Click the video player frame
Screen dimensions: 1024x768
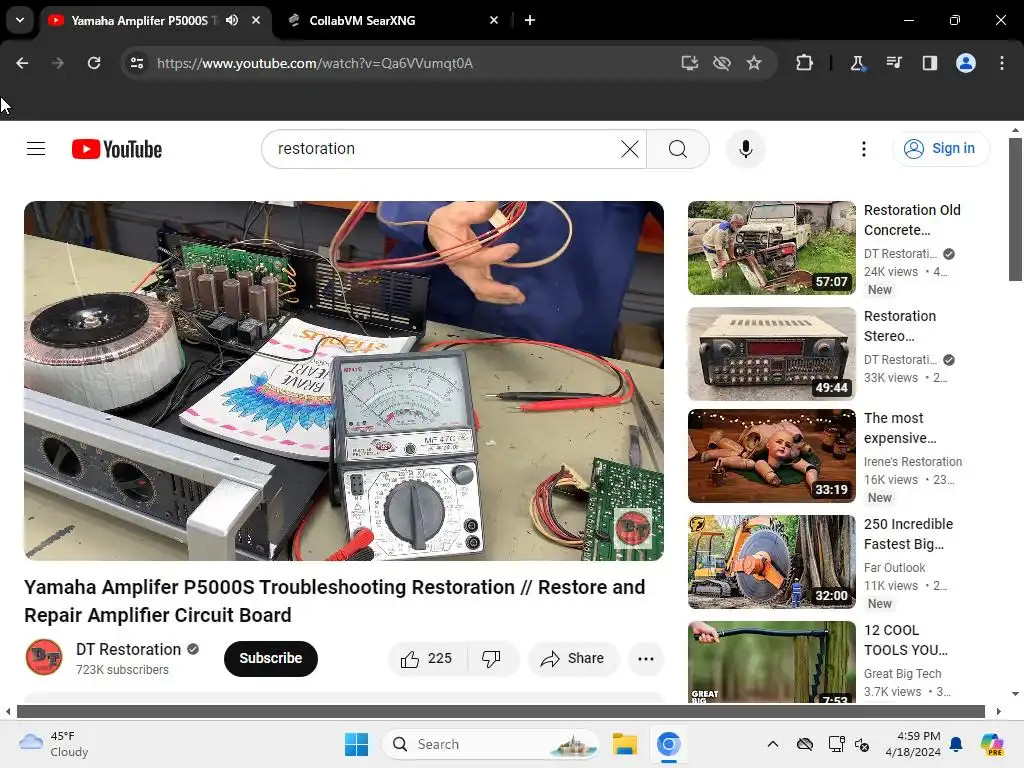click(x=344, y=381)
